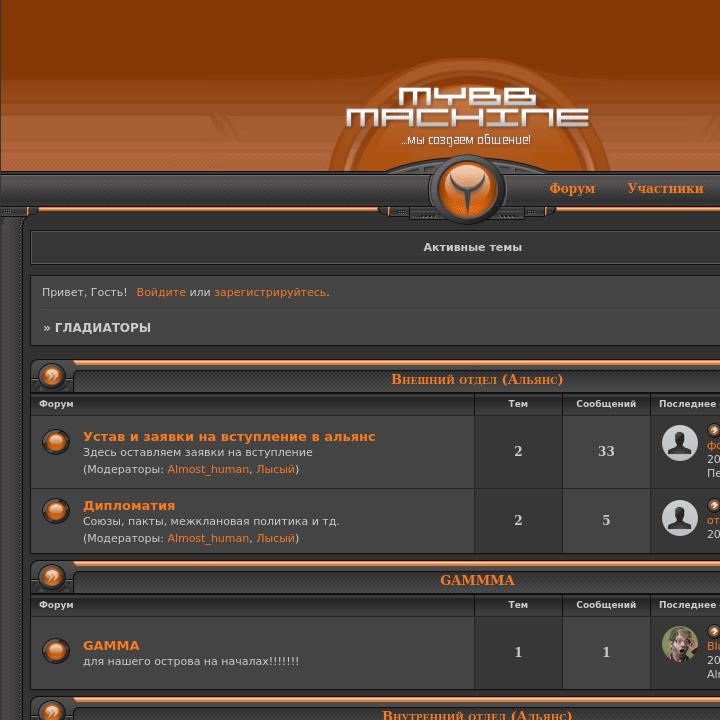720x720 pixels.
Task: Click last poster avatar in GAMMA row
Action: click(x=680, y=644)
